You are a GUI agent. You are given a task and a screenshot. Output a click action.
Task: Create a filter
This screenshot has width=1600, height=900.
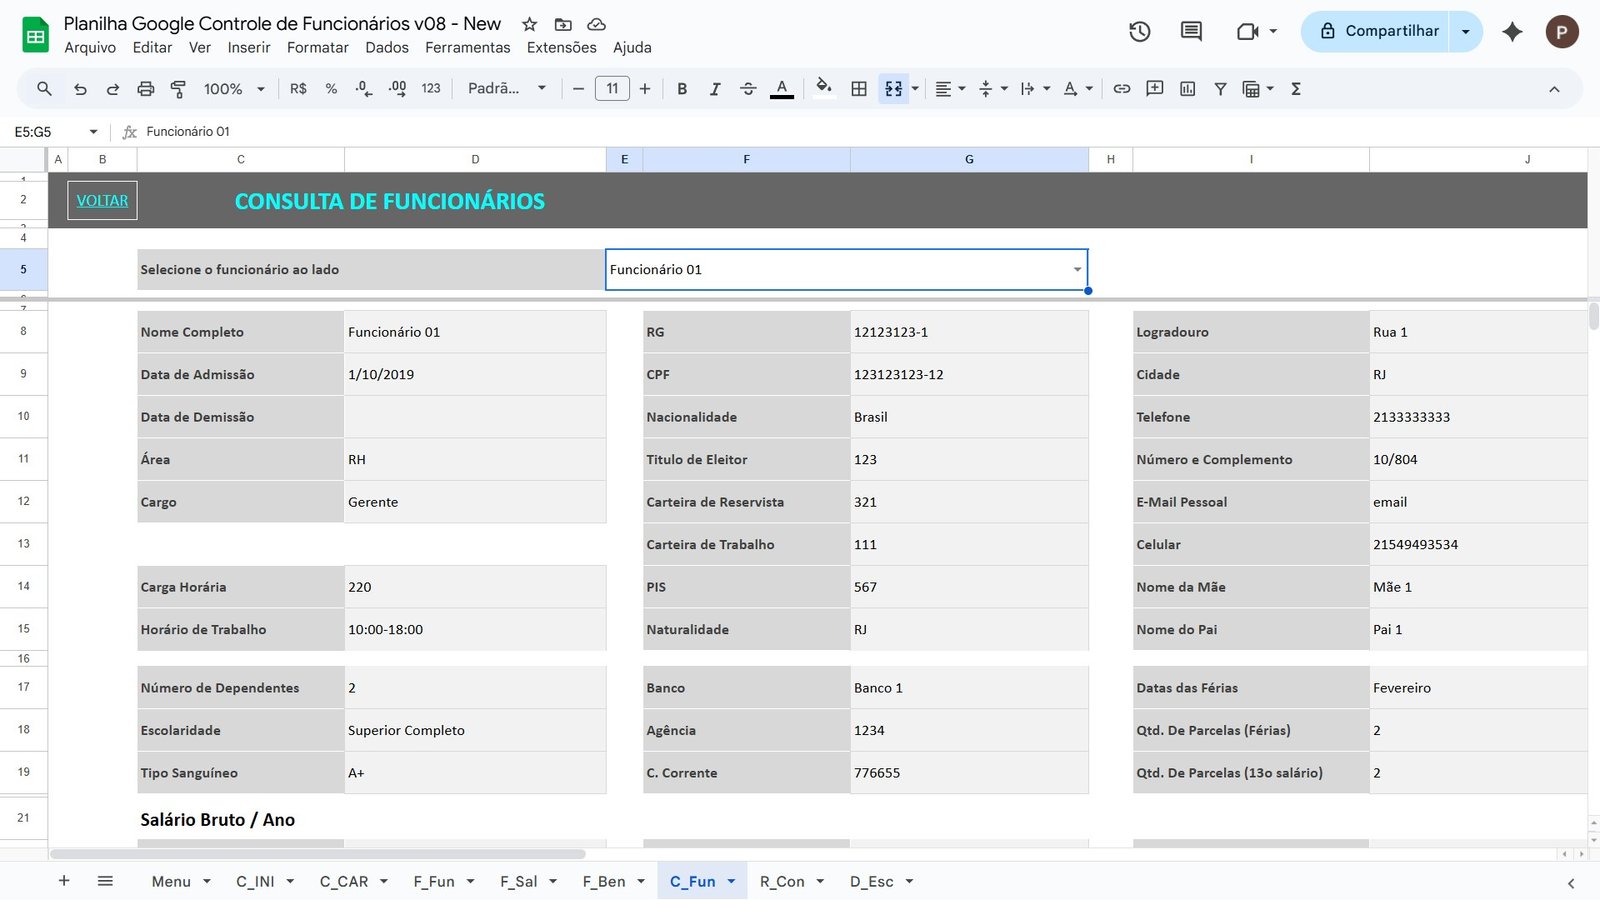(1220, 88)
